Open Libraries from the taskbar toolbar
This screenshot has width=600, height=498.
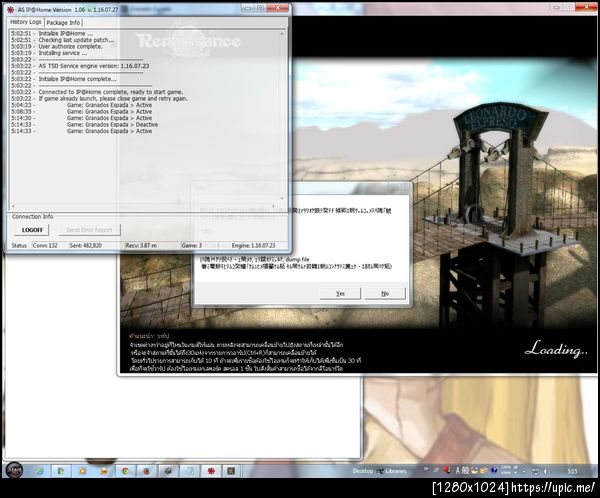click(392, 471)
